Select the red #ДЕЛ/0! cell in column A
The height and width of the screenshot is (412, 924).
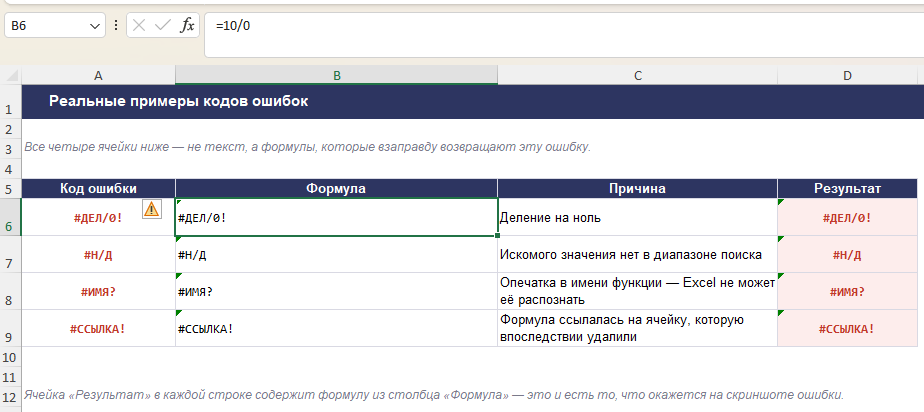(x=98, y=217)
